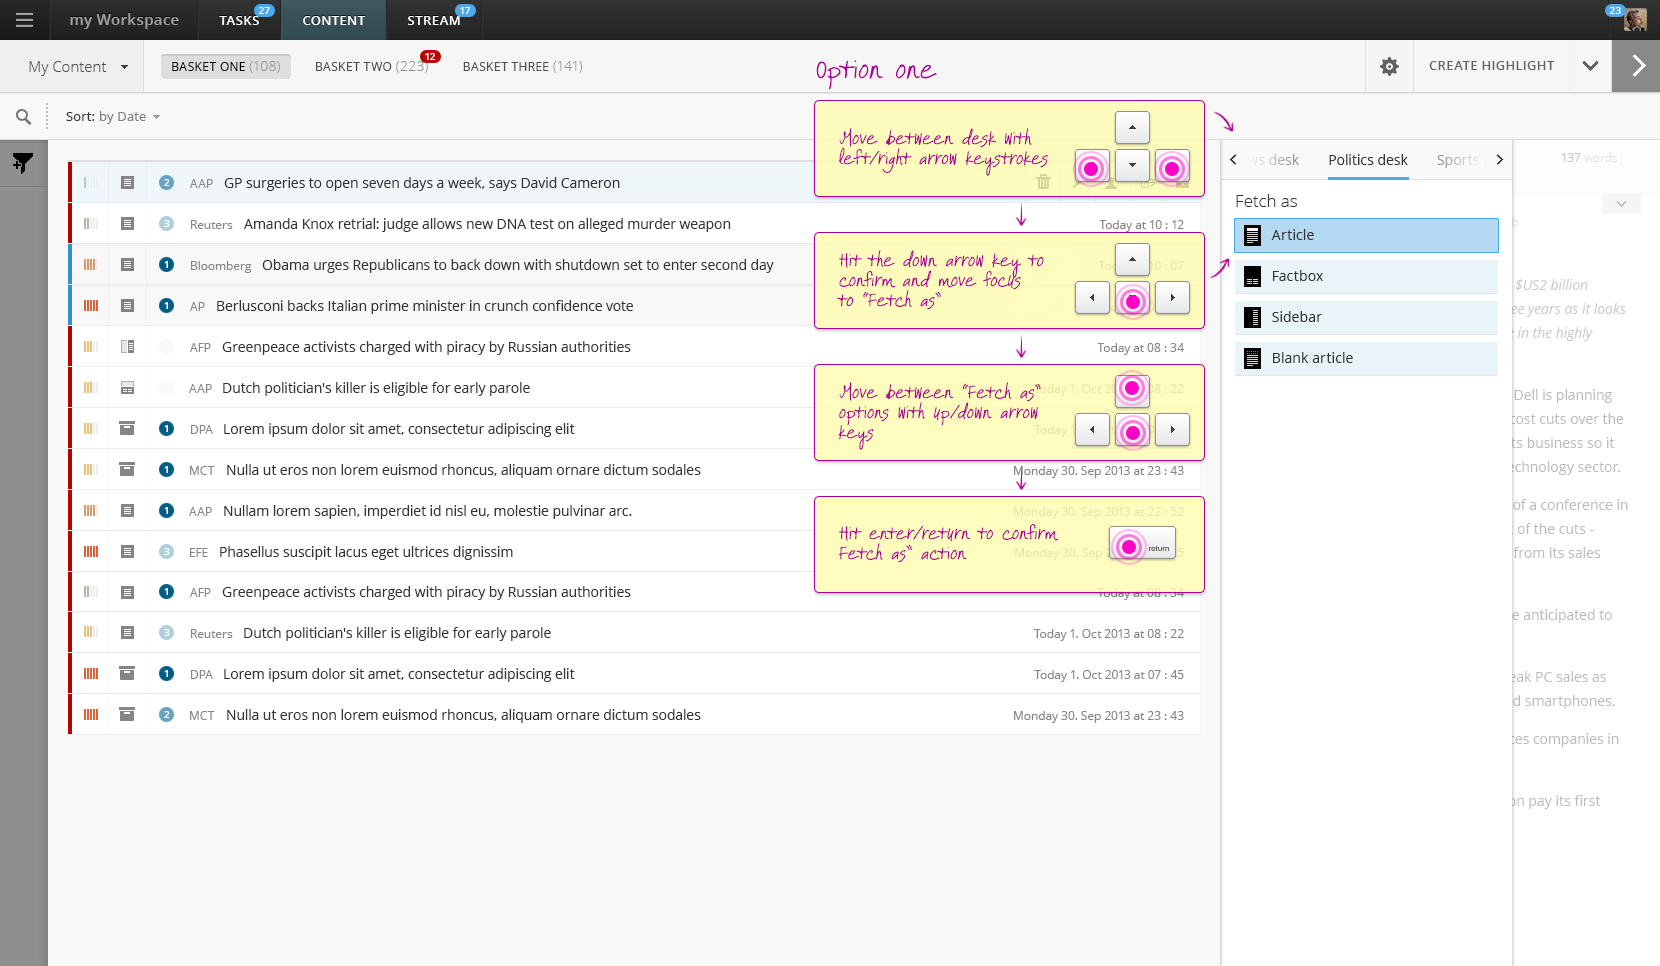Open the Nullam lorem sapien headline
The height and width of the screenshot is (966, 1660).
pos(427,511)
